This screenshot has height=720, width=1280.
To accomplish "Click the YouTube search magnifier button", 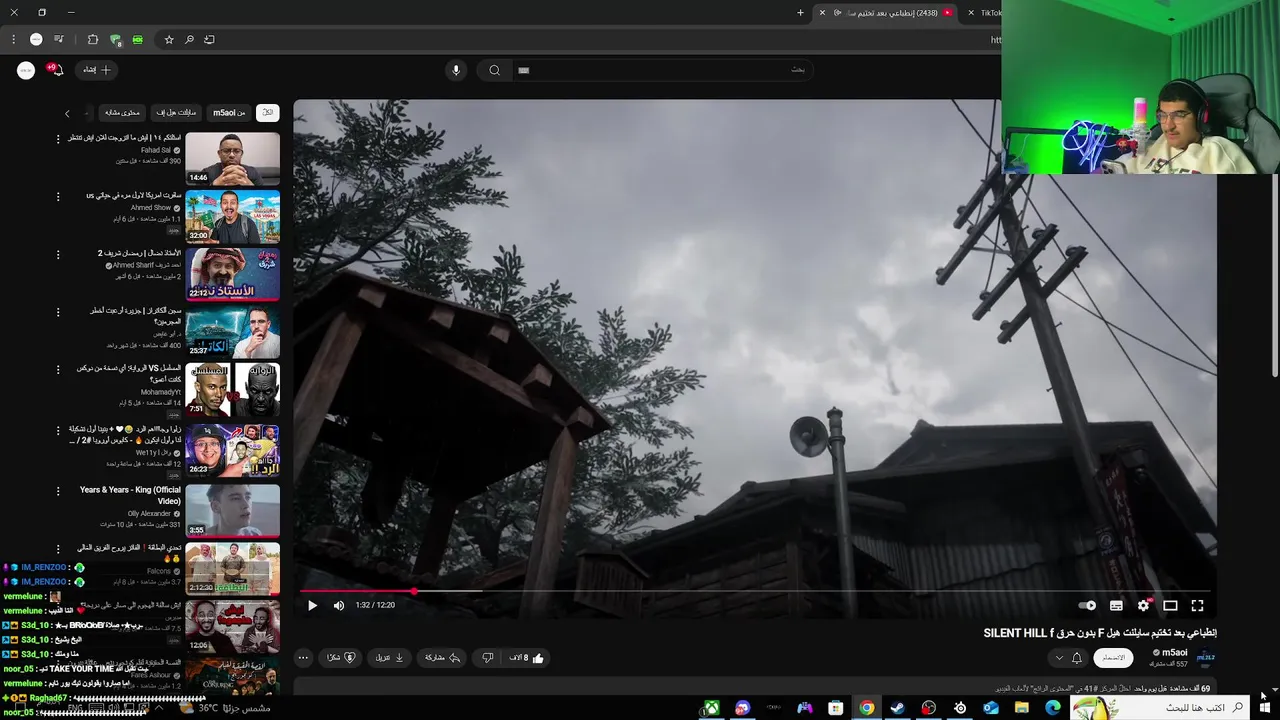I will pos(494,70).
